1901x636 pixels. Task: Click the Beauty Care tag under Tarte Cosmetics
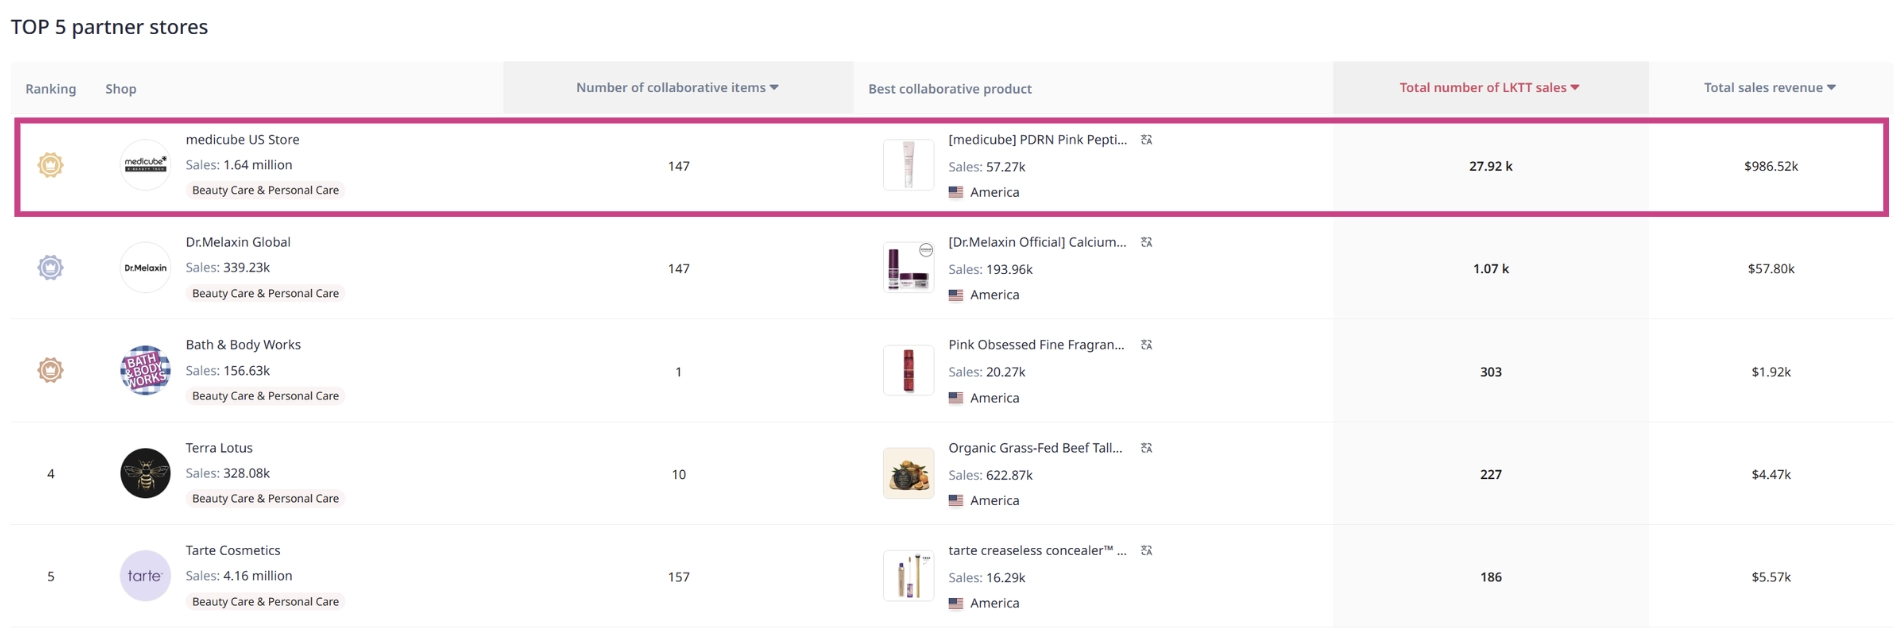(265, 601)
